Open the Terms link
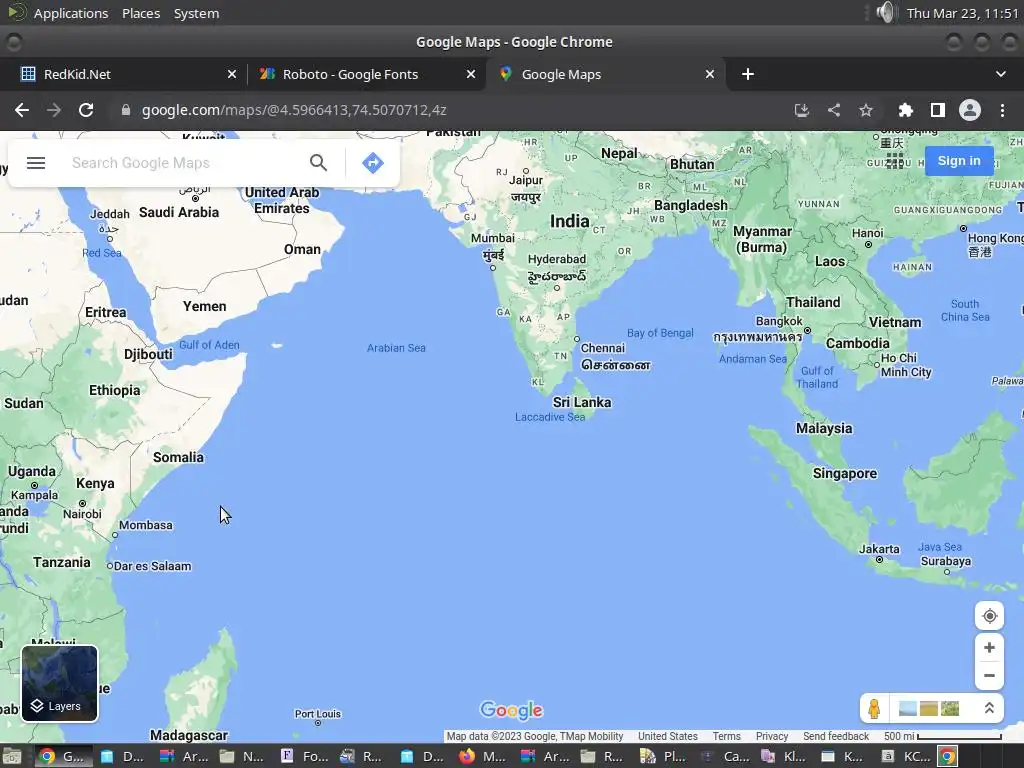Image resolution: width=1024 pixels, height=768 pixels. (726, 736)
